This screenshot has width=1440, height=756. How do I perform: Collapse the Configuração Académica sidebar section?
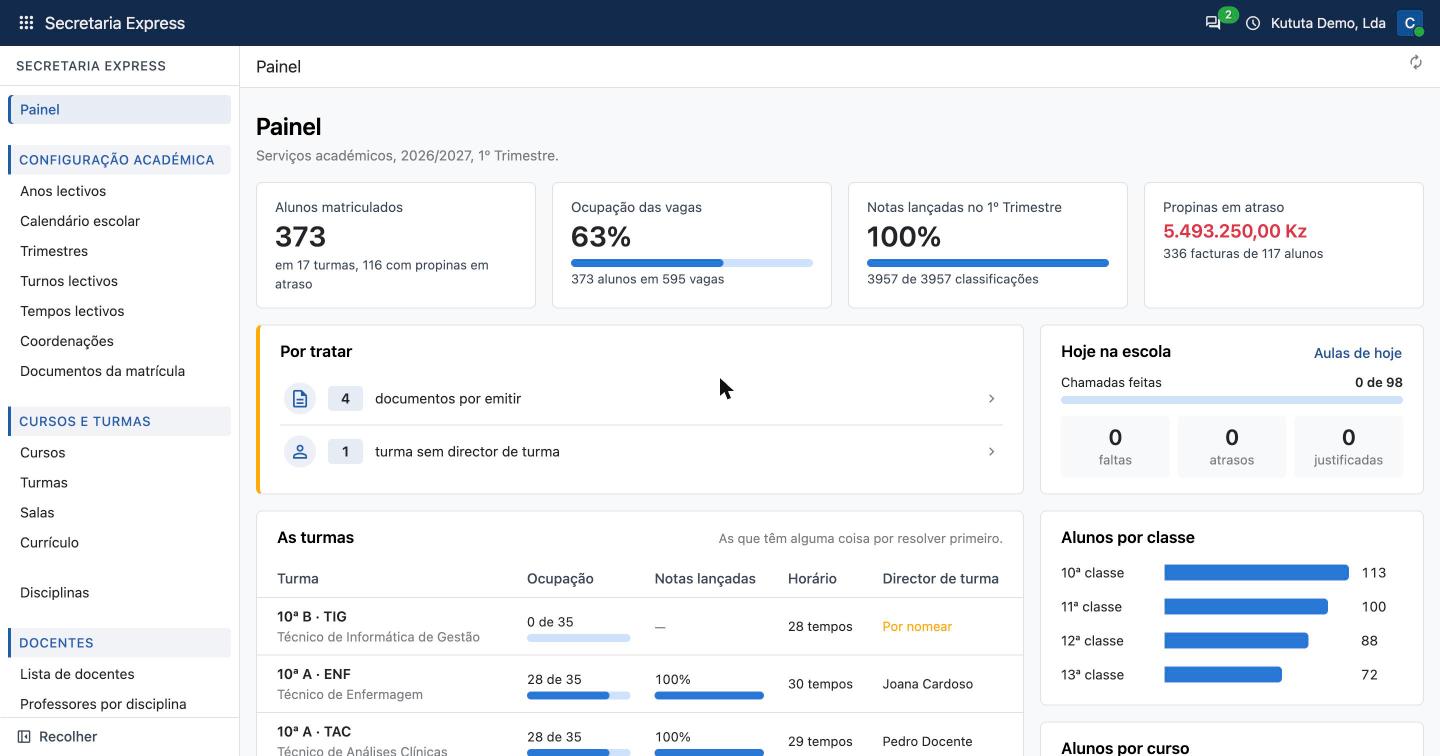(119, 160)
